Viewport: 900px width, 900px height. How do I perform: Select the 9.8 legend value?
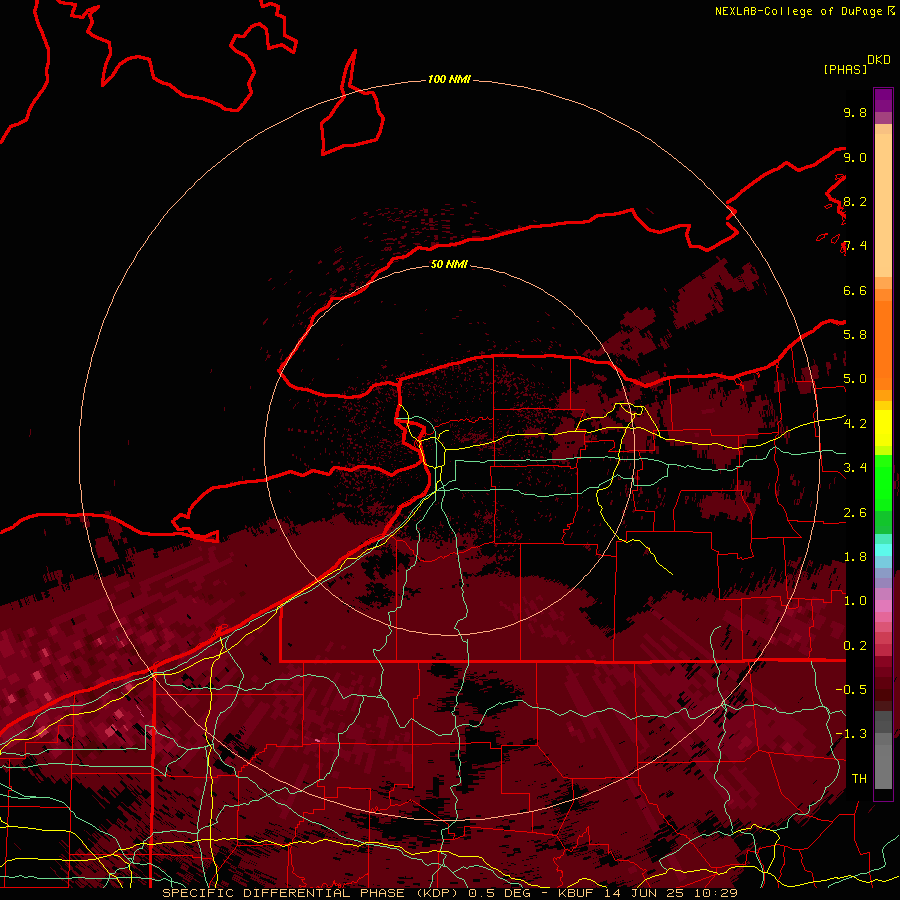(x=855, y=112)
